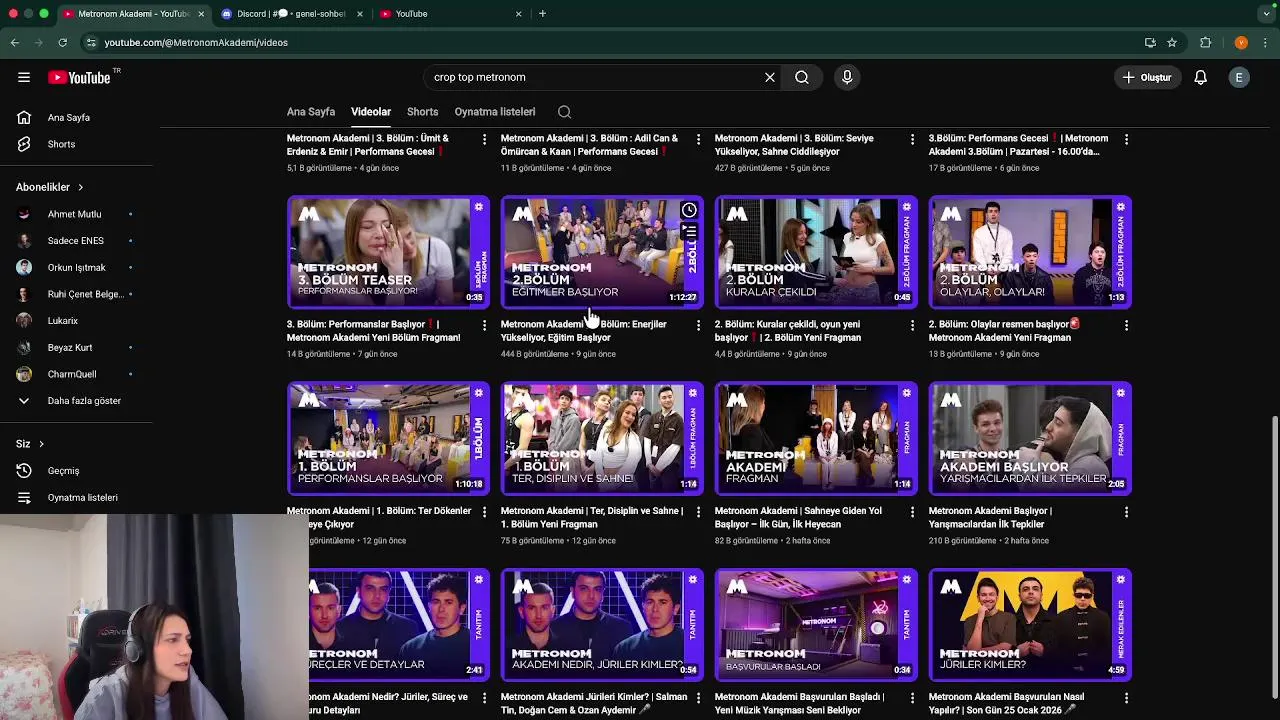Image resolution: width=1280 pixels, height=720 pixels.
Task: Open options for Ümit & Erdeniz & Emir video
Action: [484, 139]
